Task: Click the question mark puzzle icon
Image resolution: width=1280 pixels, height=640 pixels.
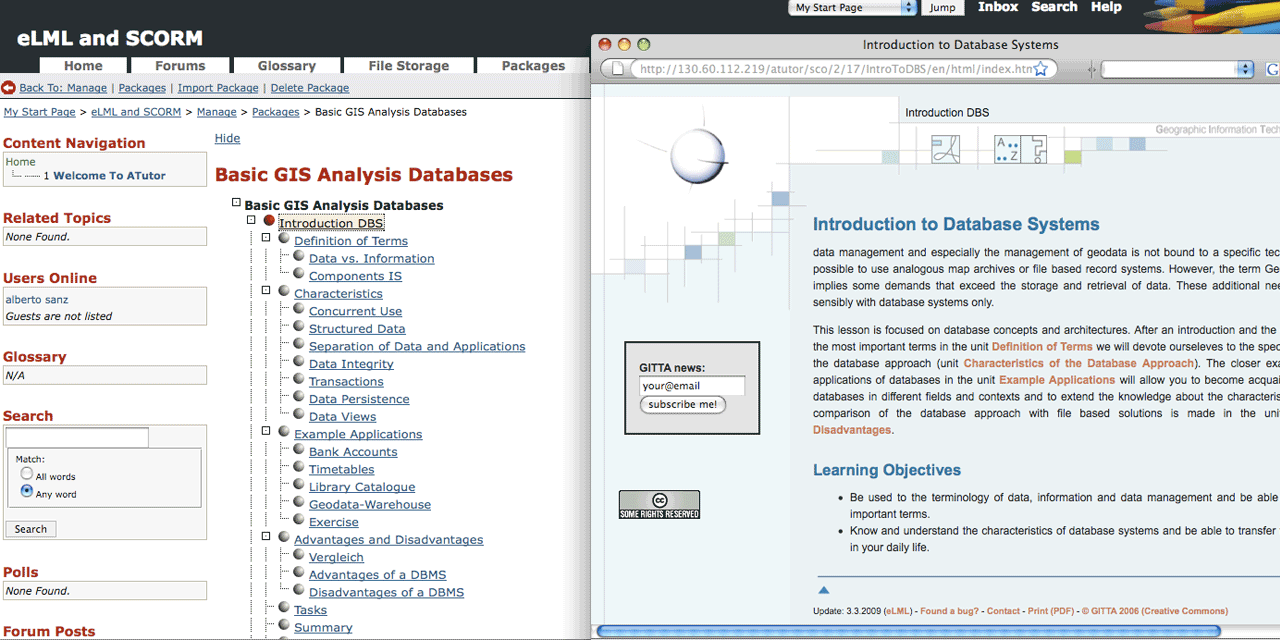Action: (x=1033, y=149)
